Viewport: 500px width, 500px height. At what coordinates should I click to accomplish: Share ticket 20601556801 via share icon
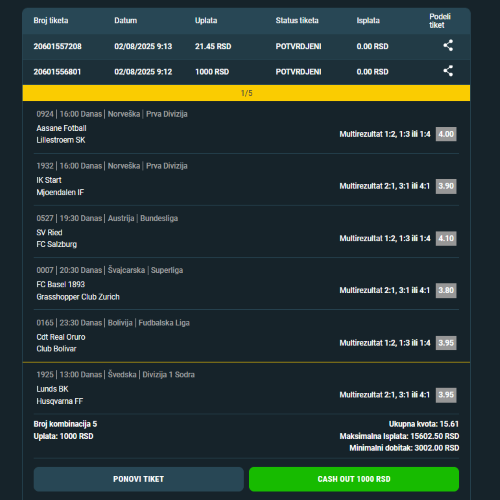[x=448, y=71]
